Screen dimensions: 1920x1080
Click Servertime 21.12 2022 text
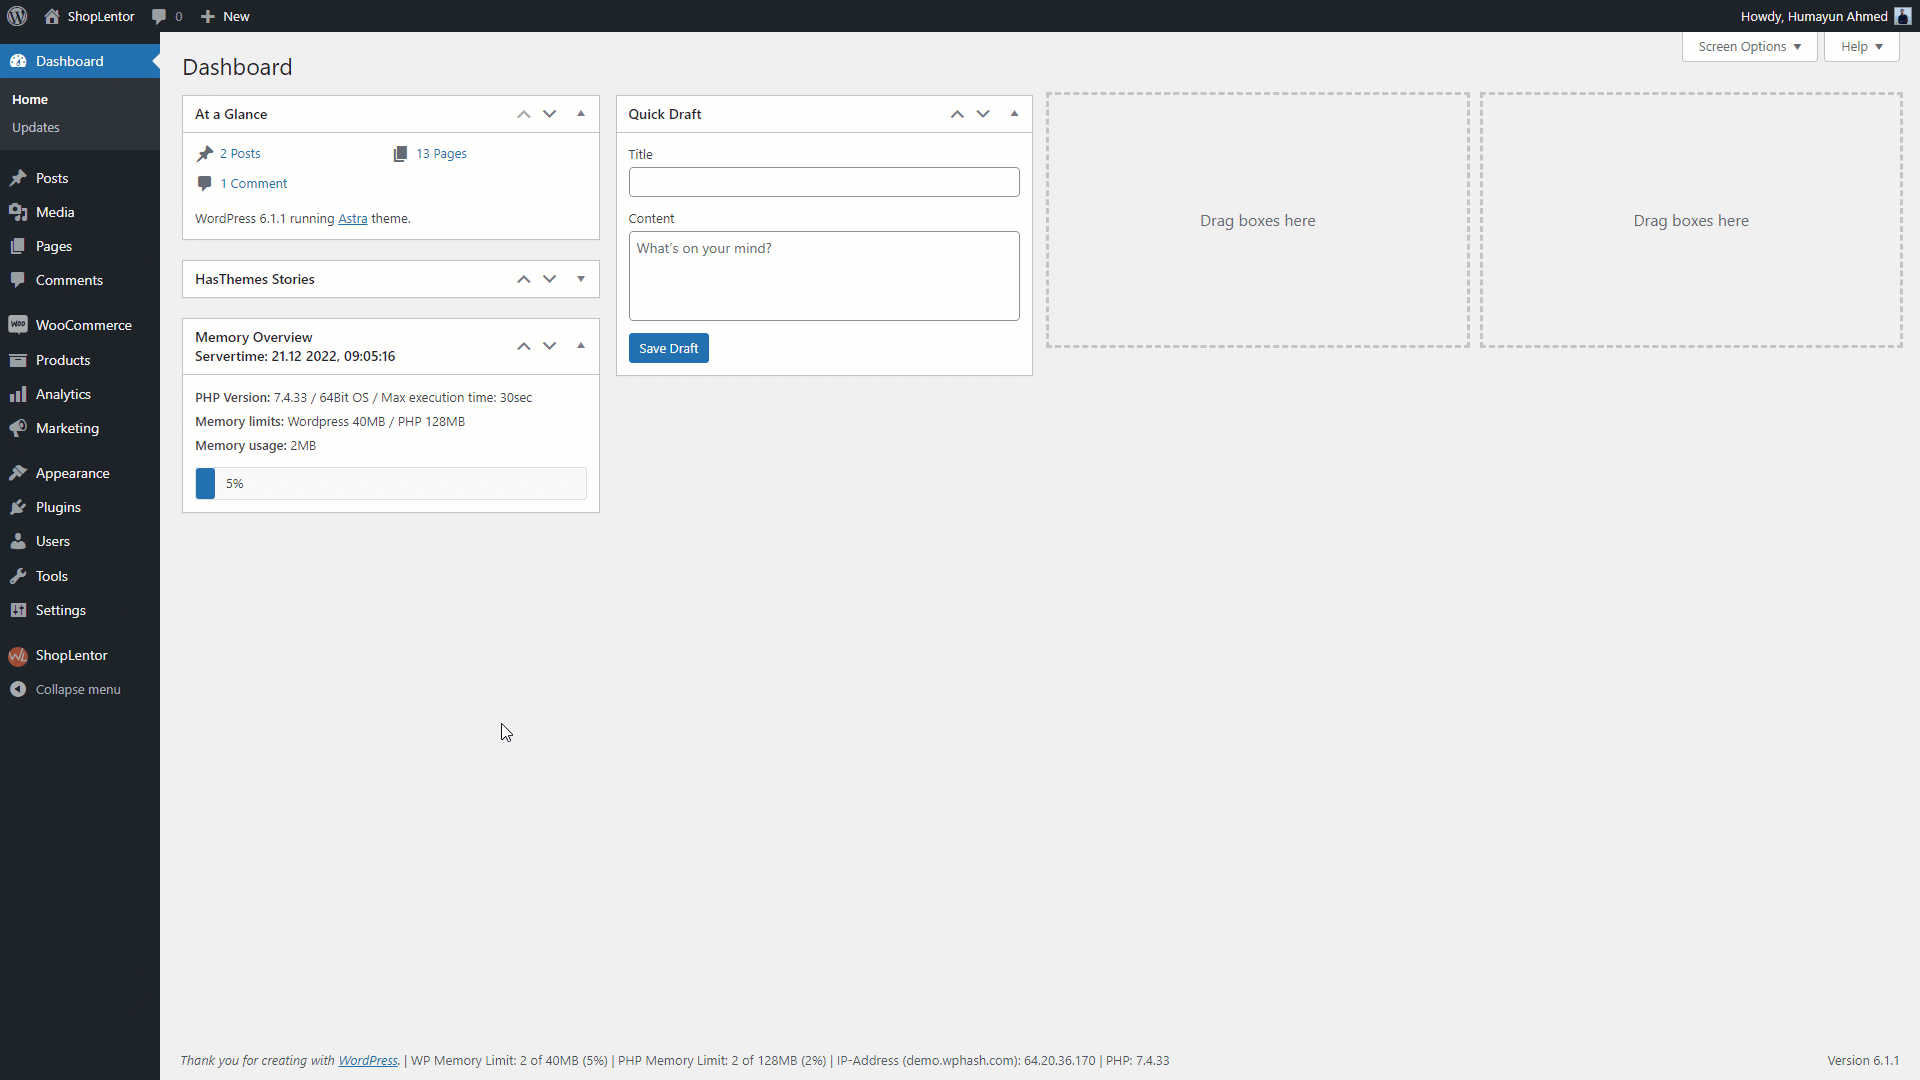[x=295, y=356]
